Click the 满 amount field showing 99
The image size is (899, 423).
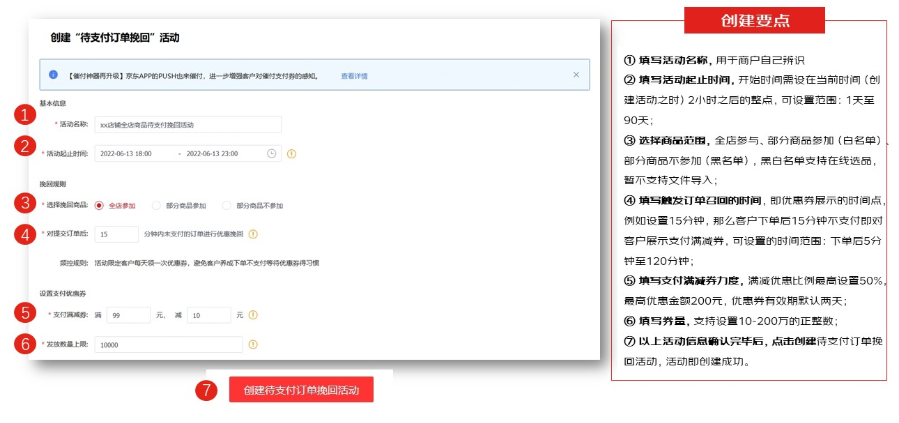[x=127, y=315]
